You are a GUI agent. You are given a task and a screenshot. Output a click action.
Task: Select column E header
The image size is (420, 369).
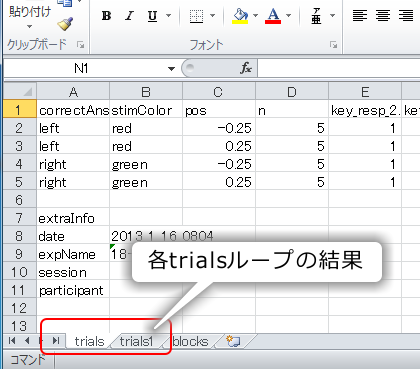[x=365, y=92]
